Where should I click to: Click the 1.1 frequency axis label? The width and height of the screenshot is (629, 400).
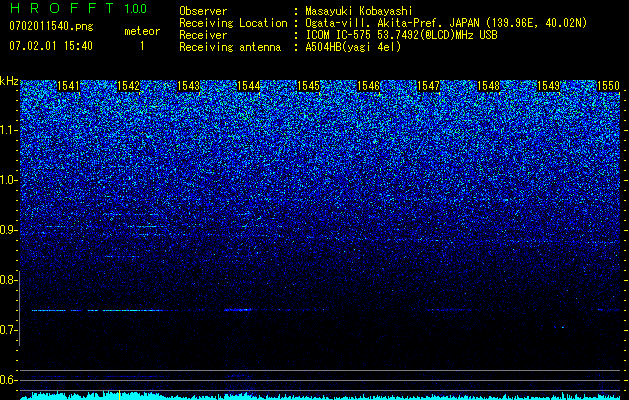[x=9, y=130]
